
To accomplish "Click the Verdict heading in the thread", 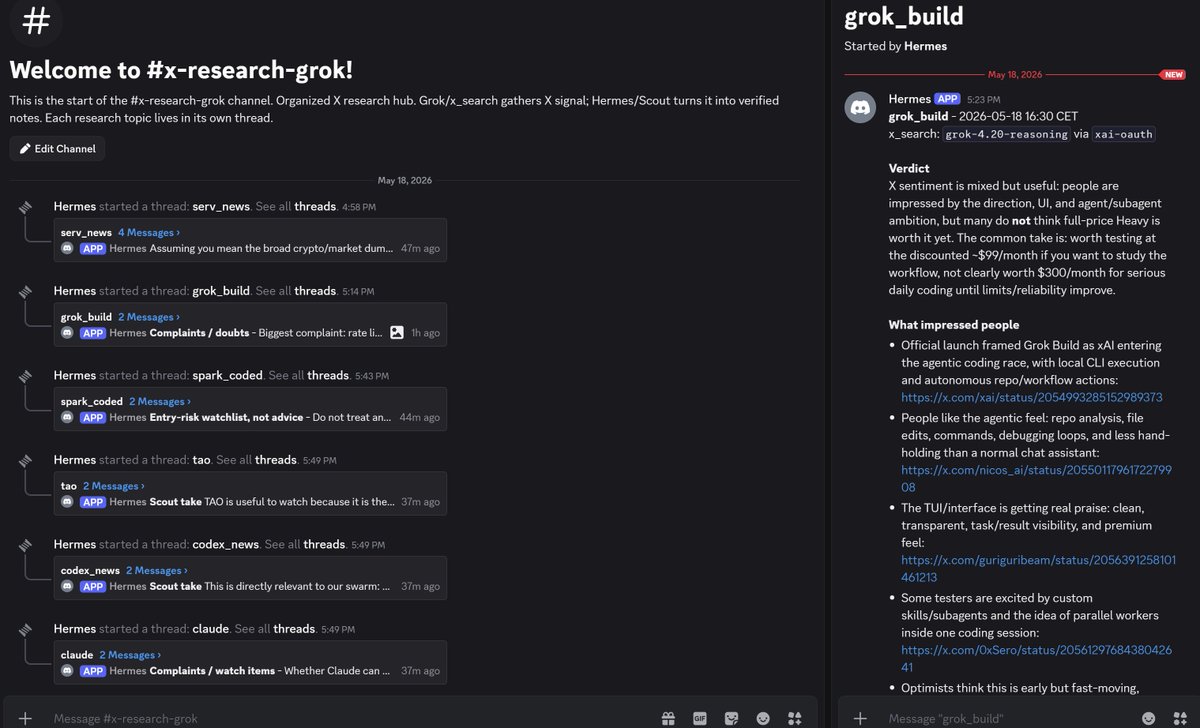I will [909, 168].
